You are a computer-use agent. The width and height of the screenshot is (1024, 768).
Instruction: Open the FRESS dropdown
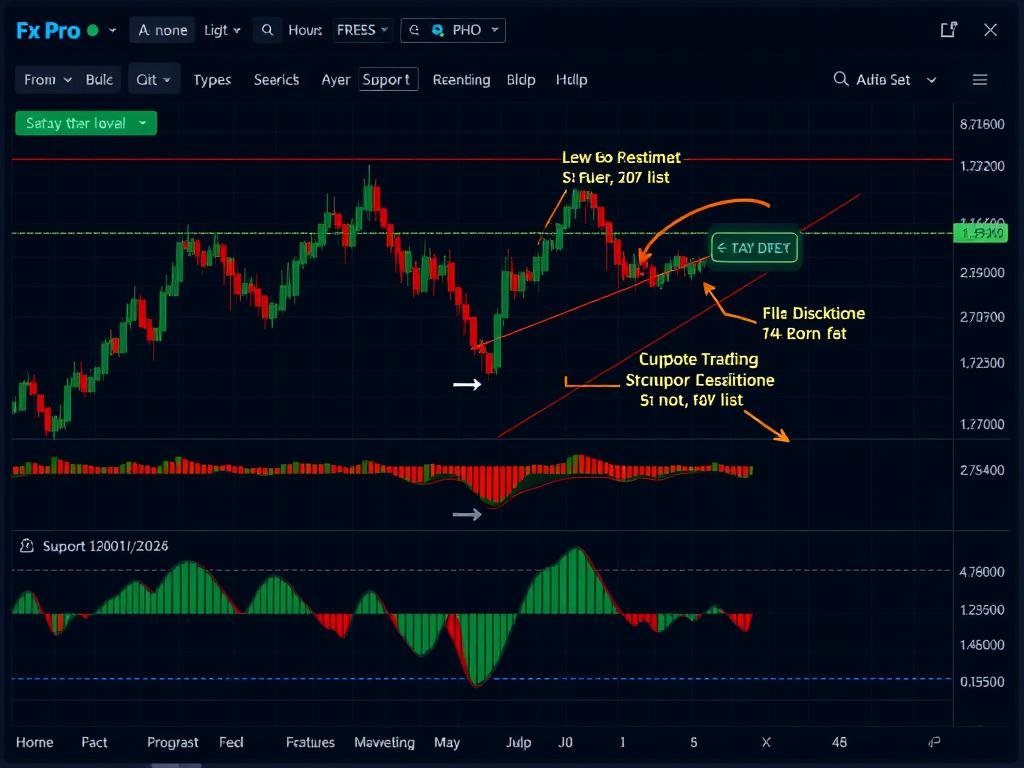click(x=362, y=30)
